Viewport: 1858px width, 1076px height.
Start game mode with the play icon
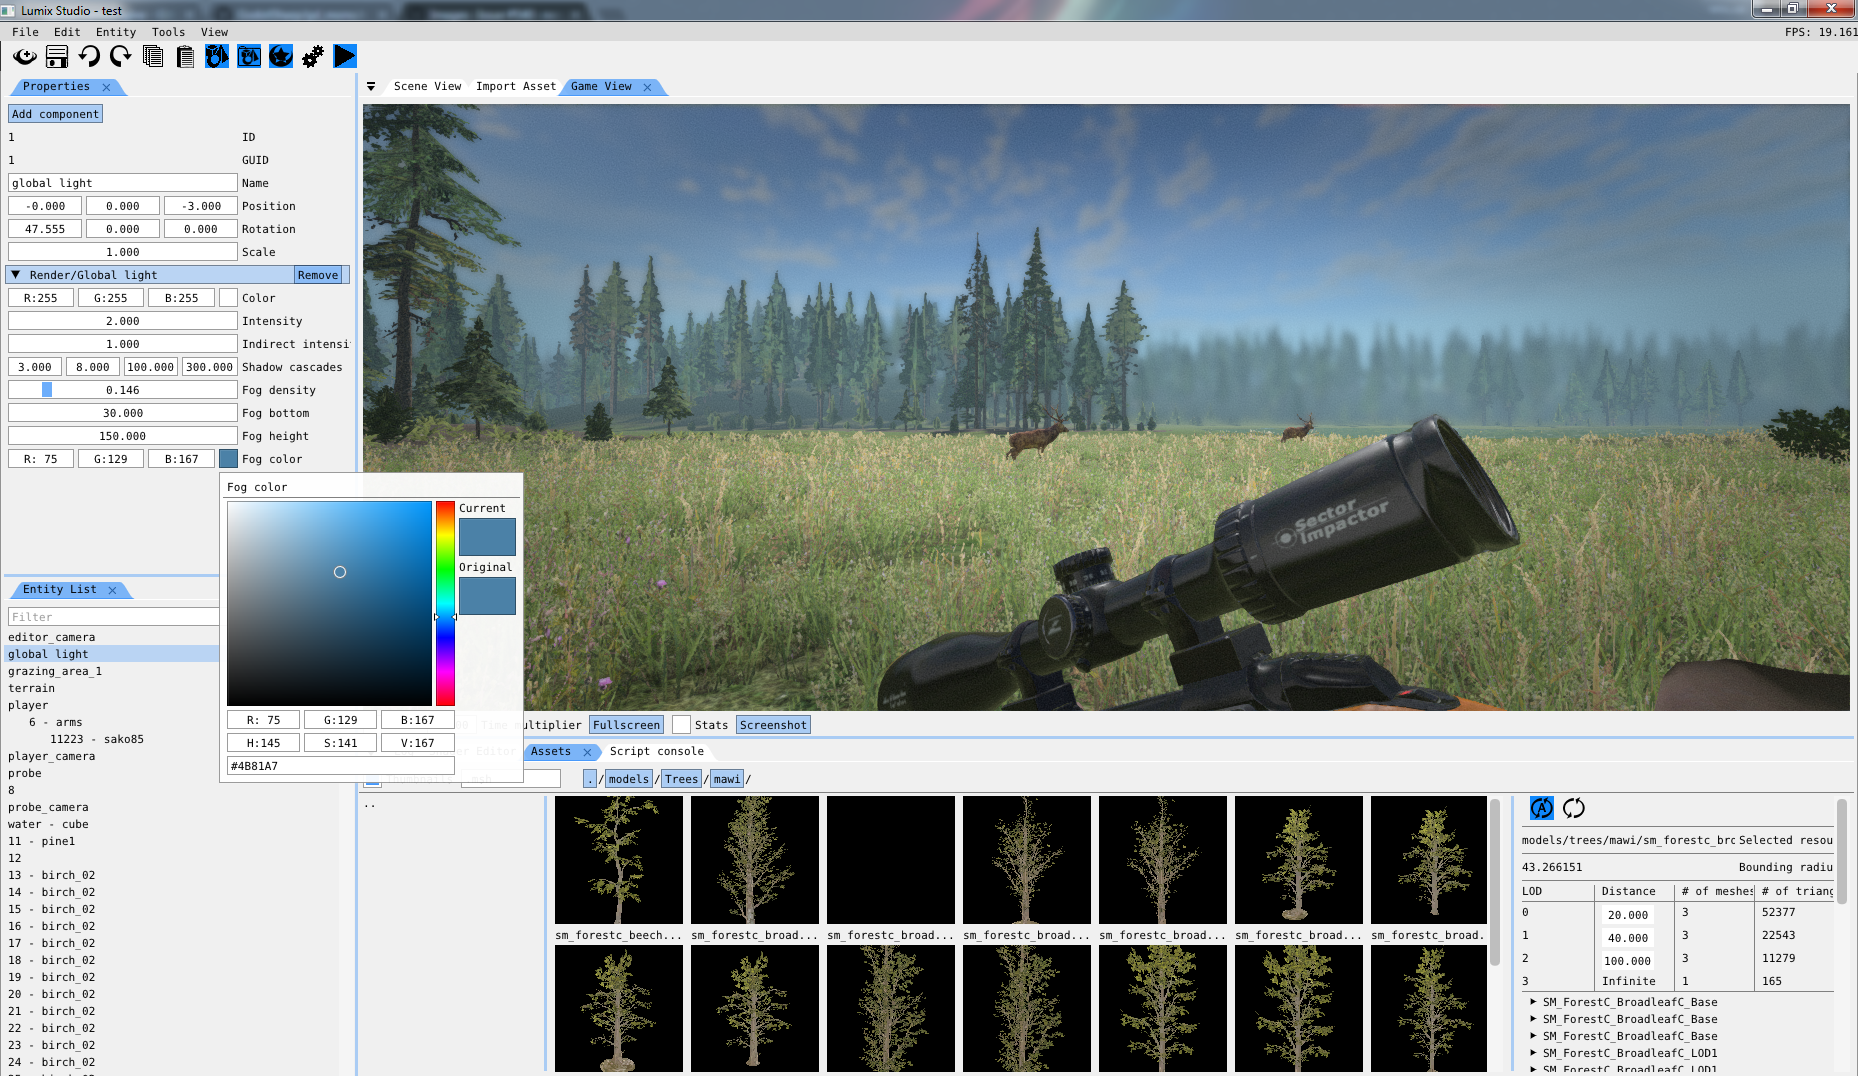pos(345,57)
